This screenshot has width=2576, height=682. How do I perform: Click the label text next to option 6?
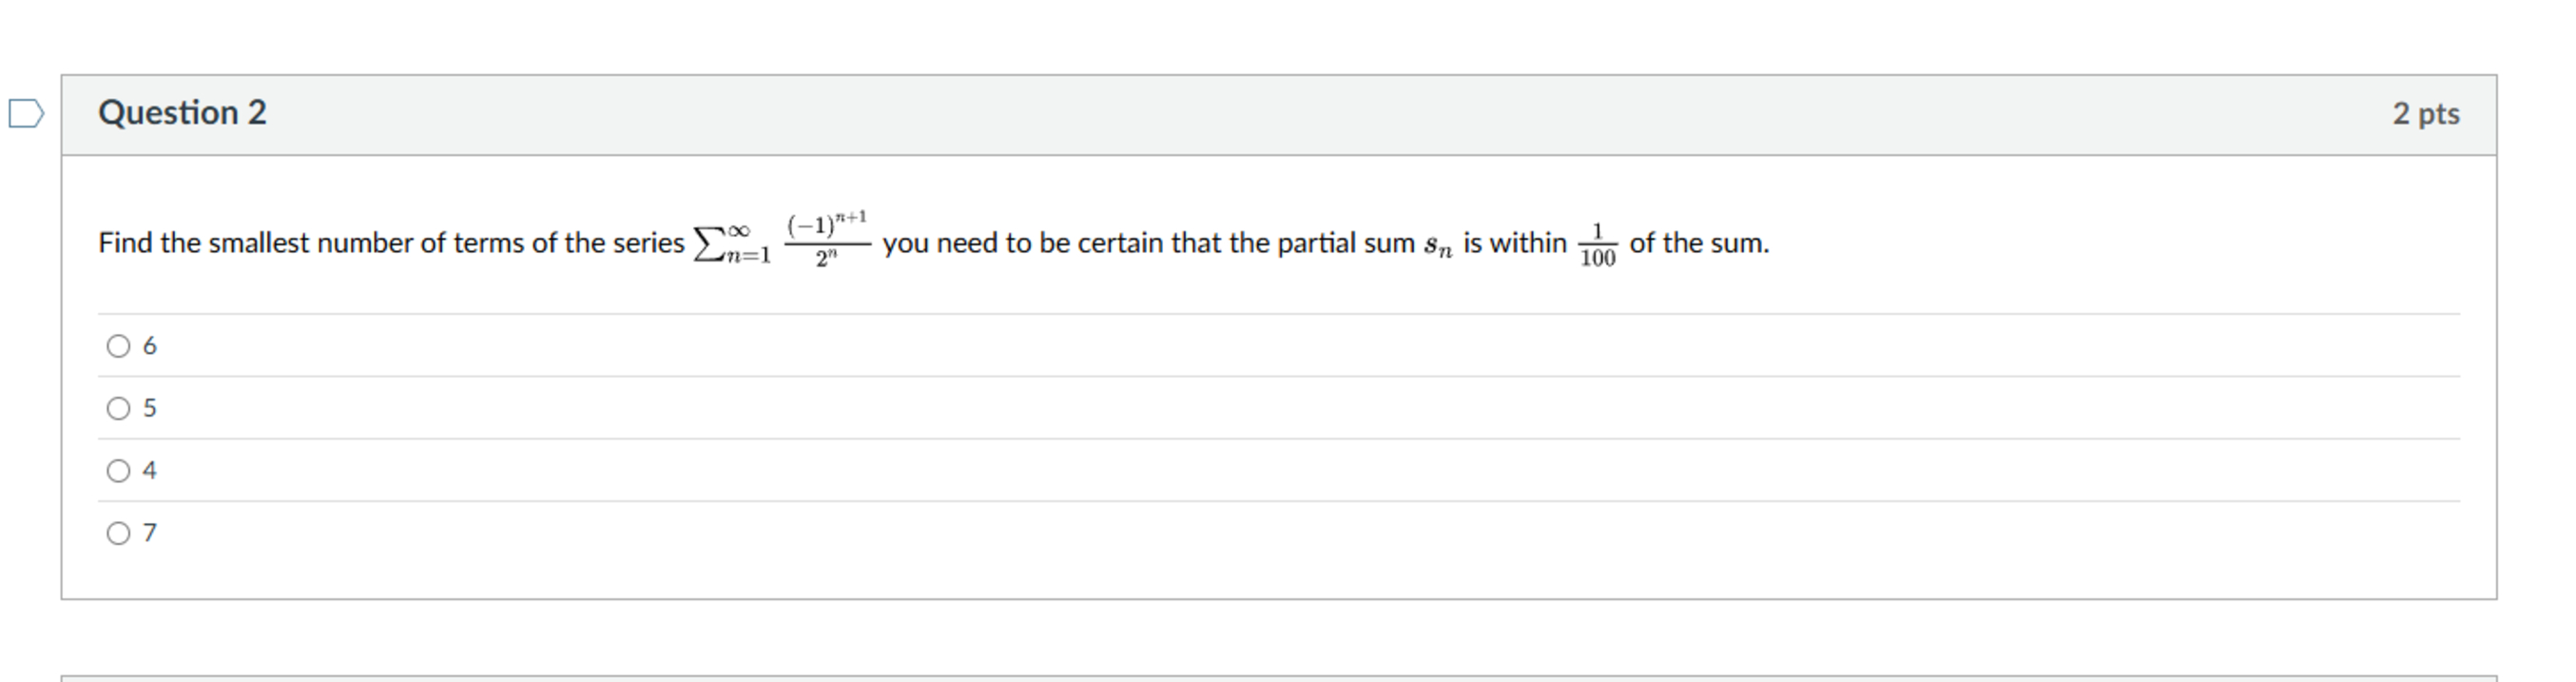(x=149, y=344)
